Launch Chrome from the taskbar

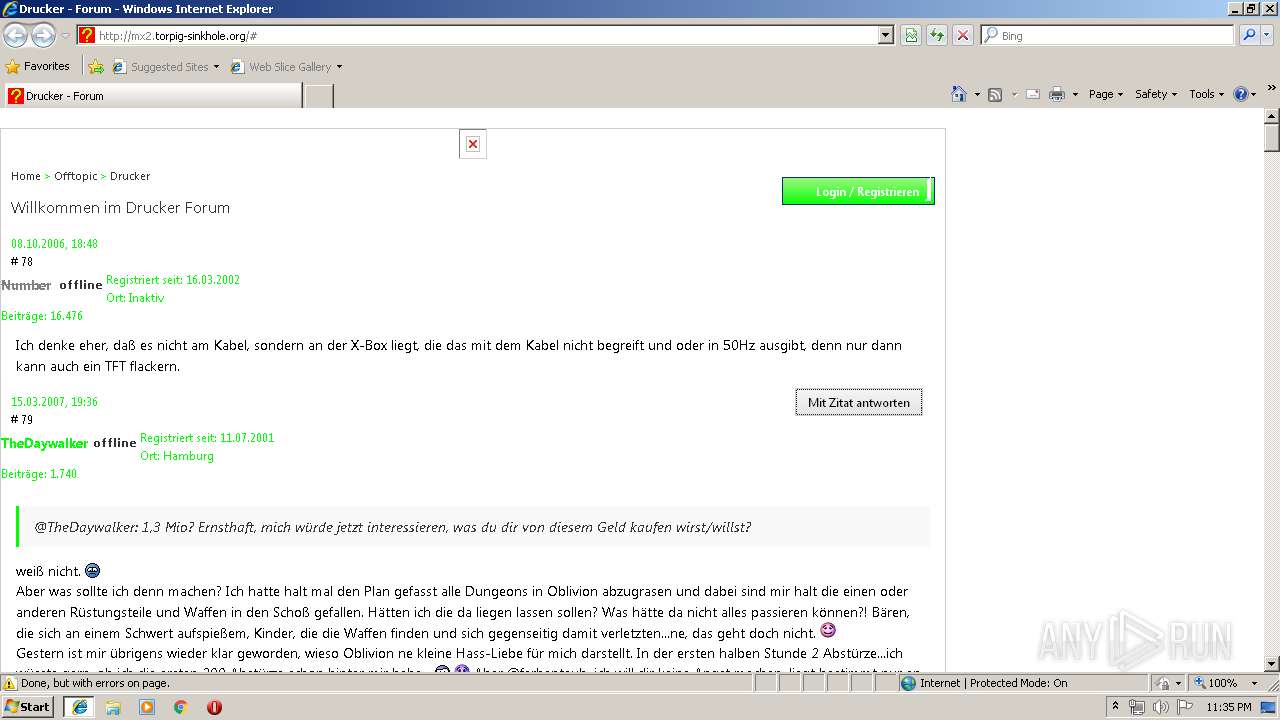(x=180, y=707)
